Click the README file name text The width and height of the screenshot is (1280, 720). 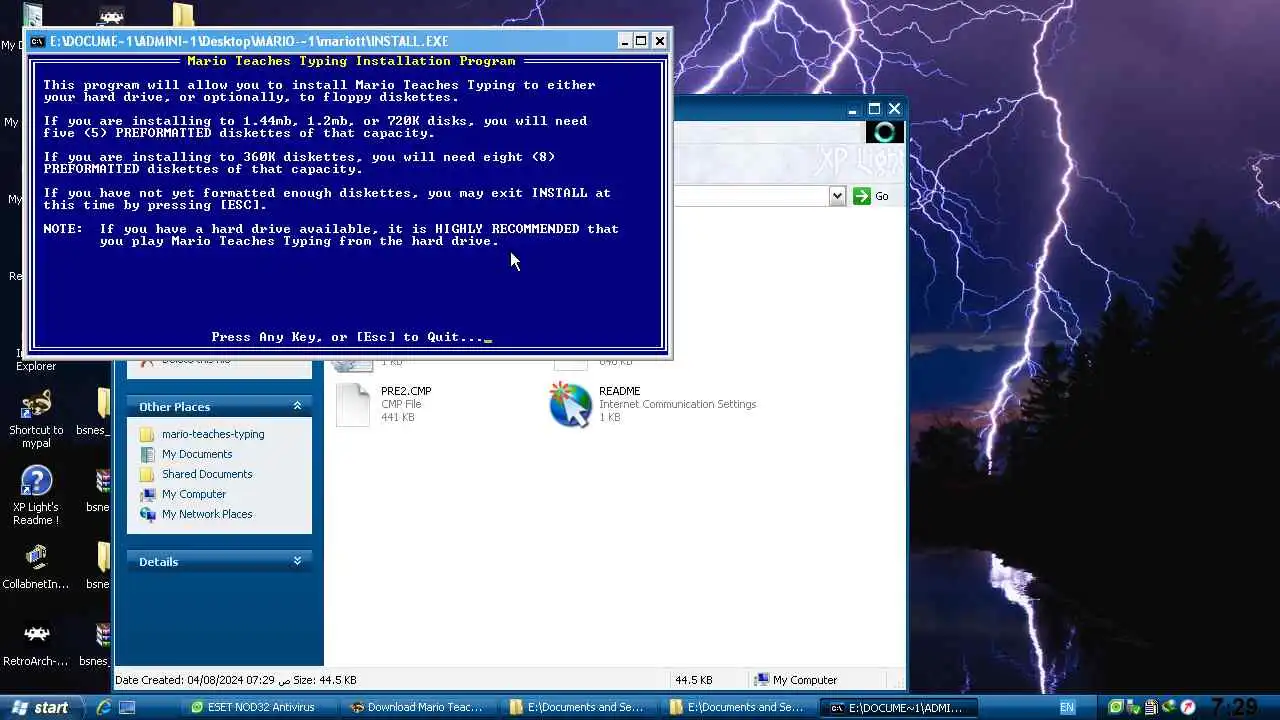coord(619,391)
